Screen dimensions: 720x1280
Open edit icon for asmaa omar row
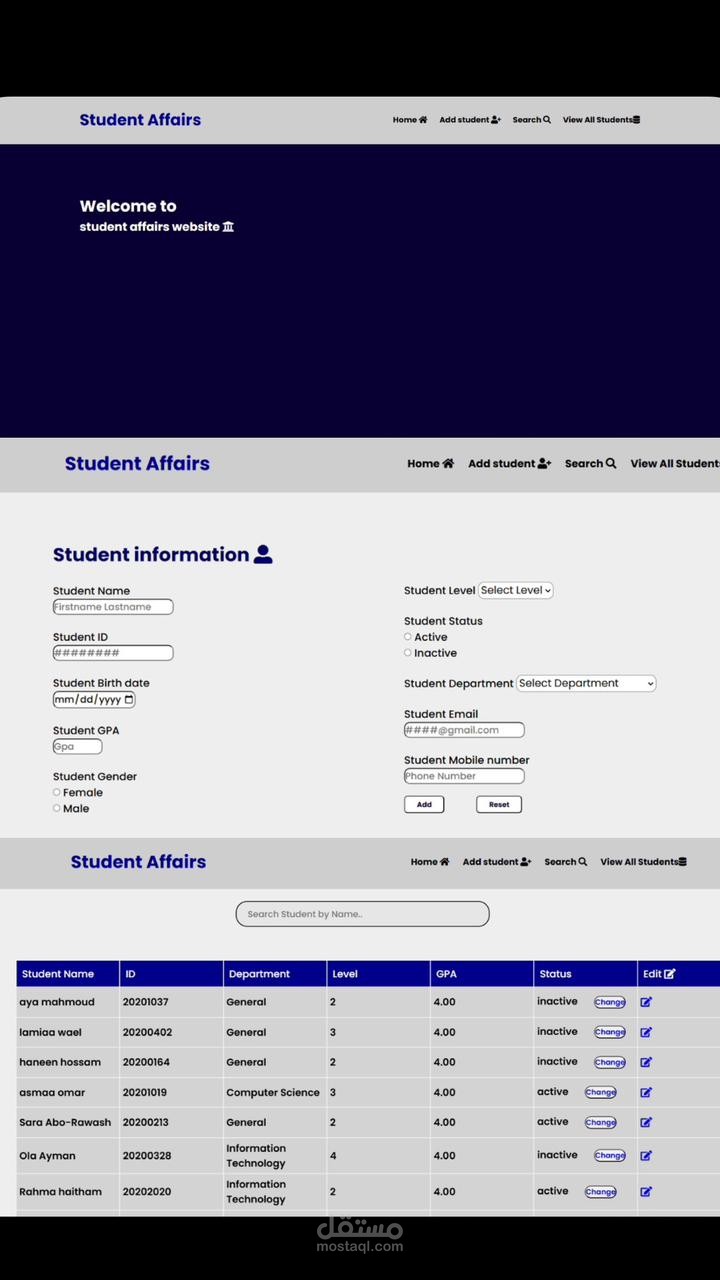tap(646, 1093)
